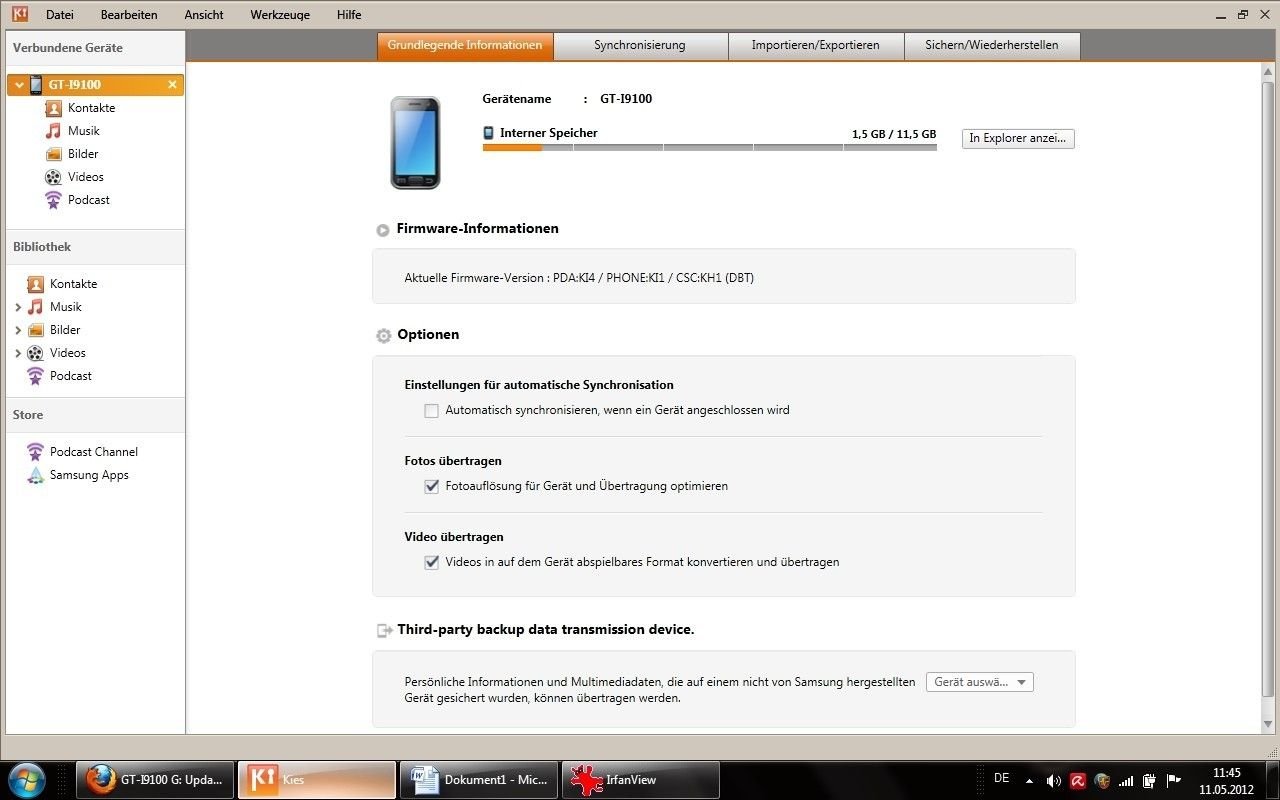1280x800 pixels.
Task: Open the Datei menu
Action: point(60,15)
